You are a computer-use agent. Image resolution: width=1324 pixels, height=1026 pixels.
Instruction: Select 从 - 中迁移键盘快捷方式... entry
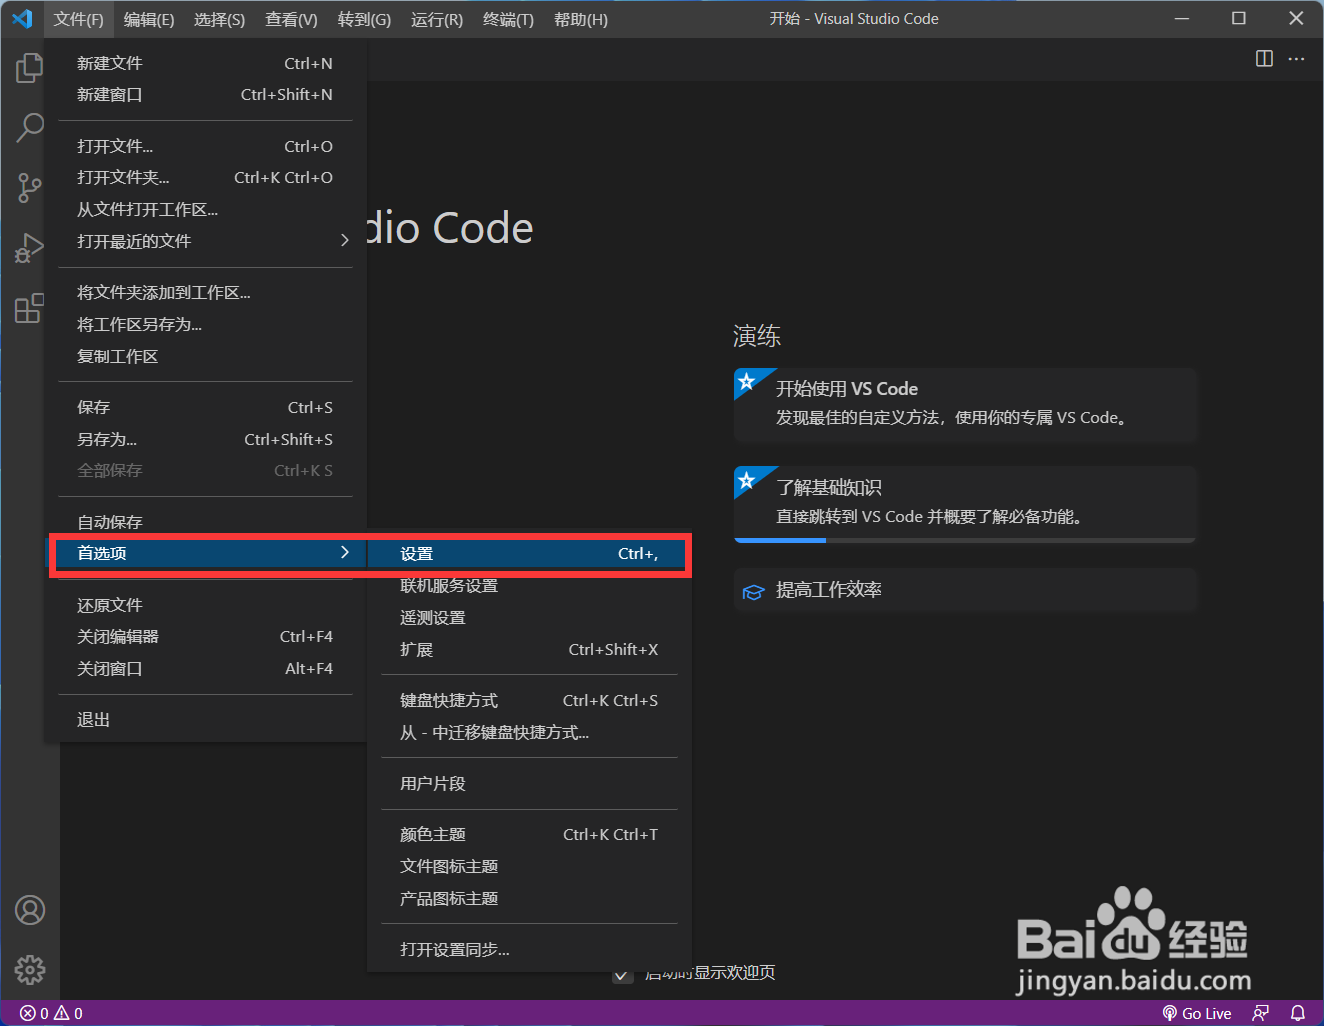(528, 733)
